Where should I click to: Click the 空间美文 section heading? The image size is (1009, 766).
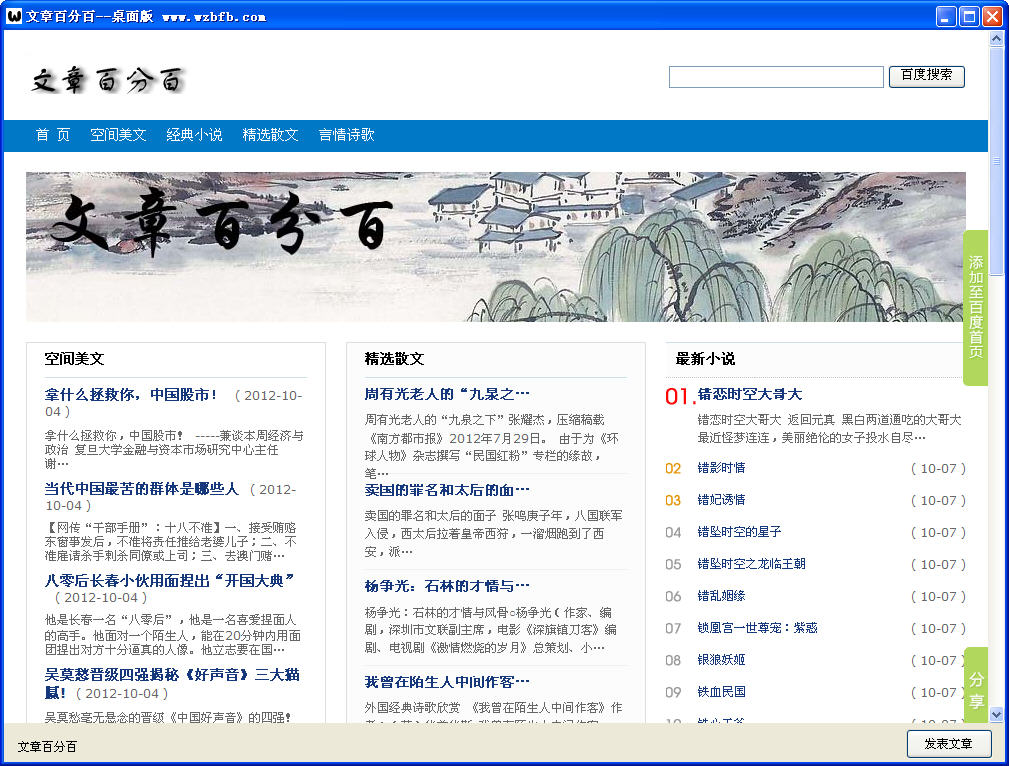tap(74, 359)
